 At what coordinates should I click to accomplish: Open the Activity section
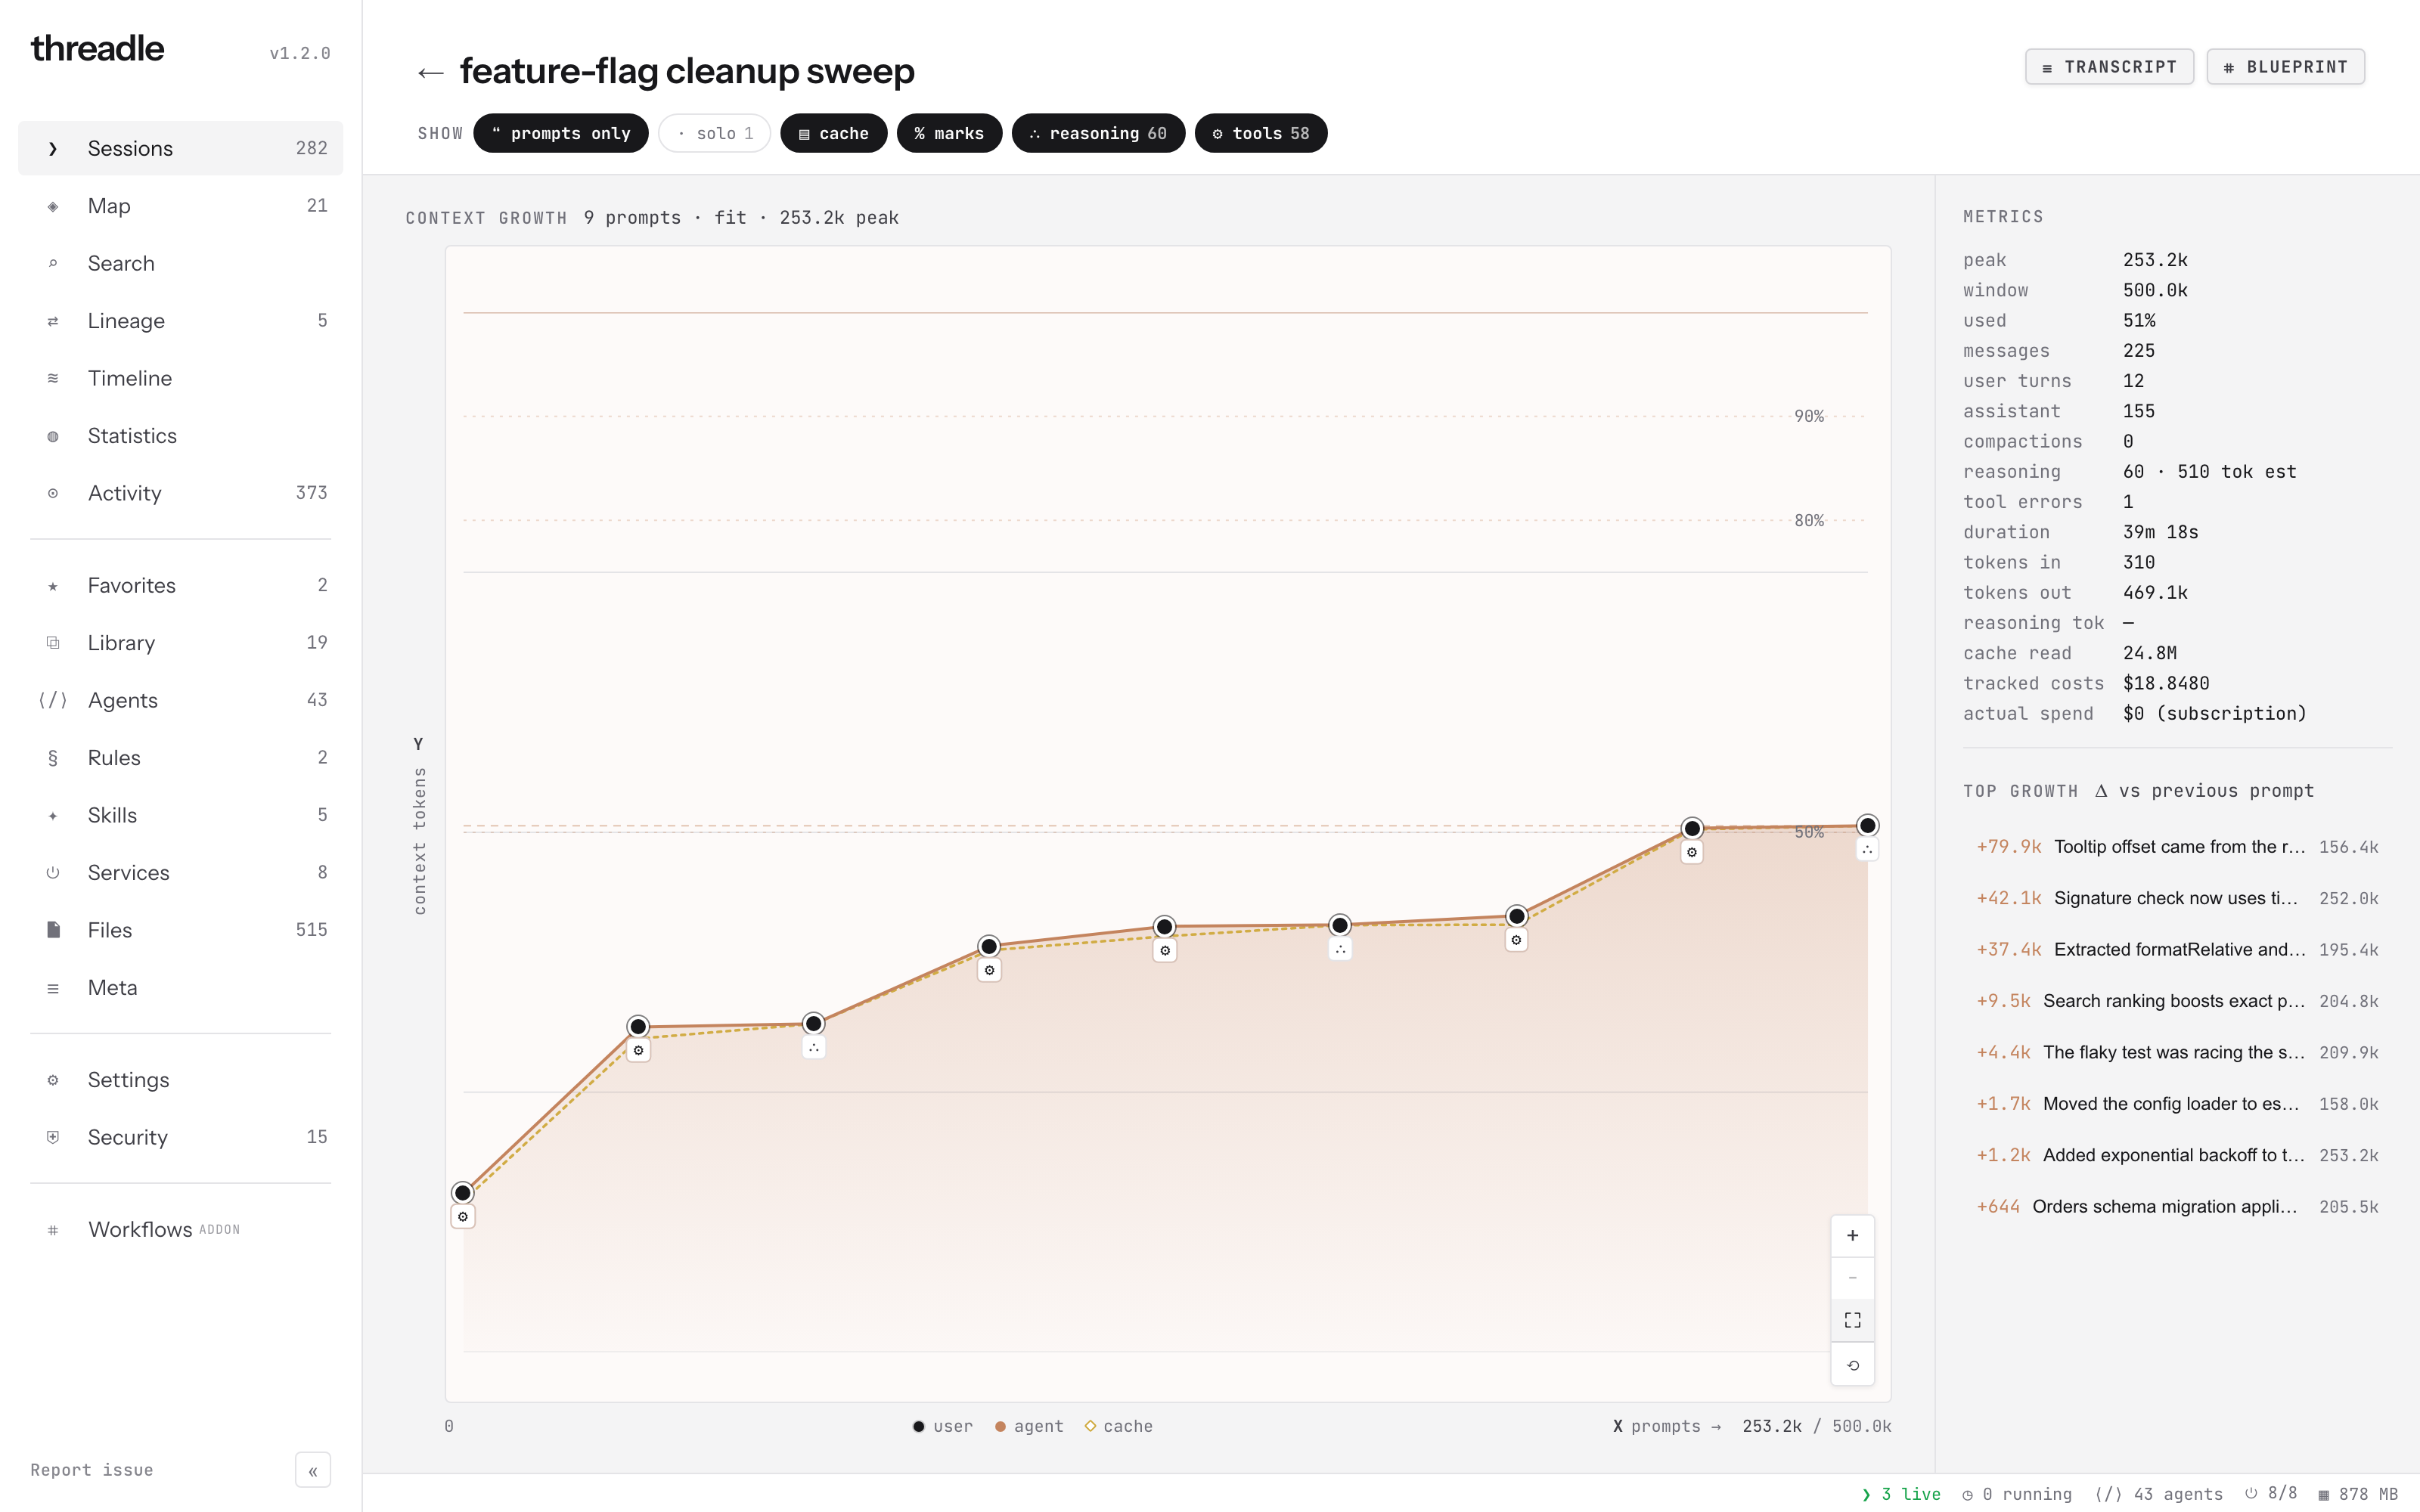pos(180,493)
